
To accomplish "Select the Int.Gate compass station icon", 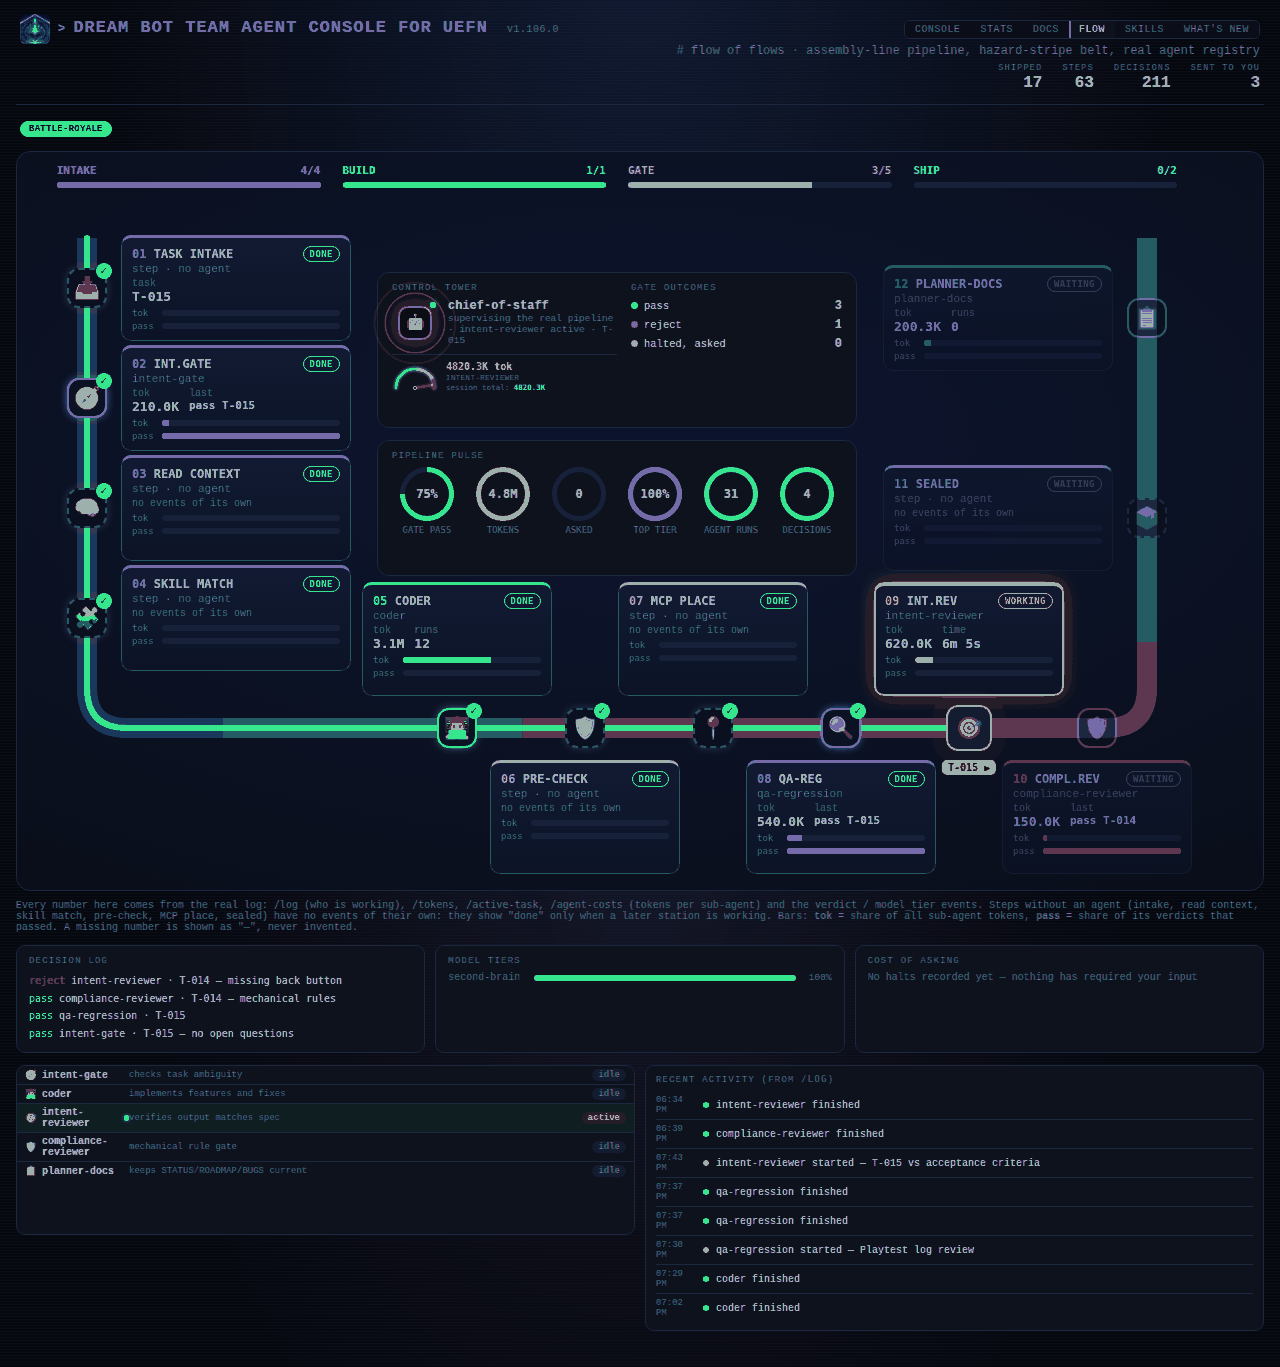I will tap(87, 398).
